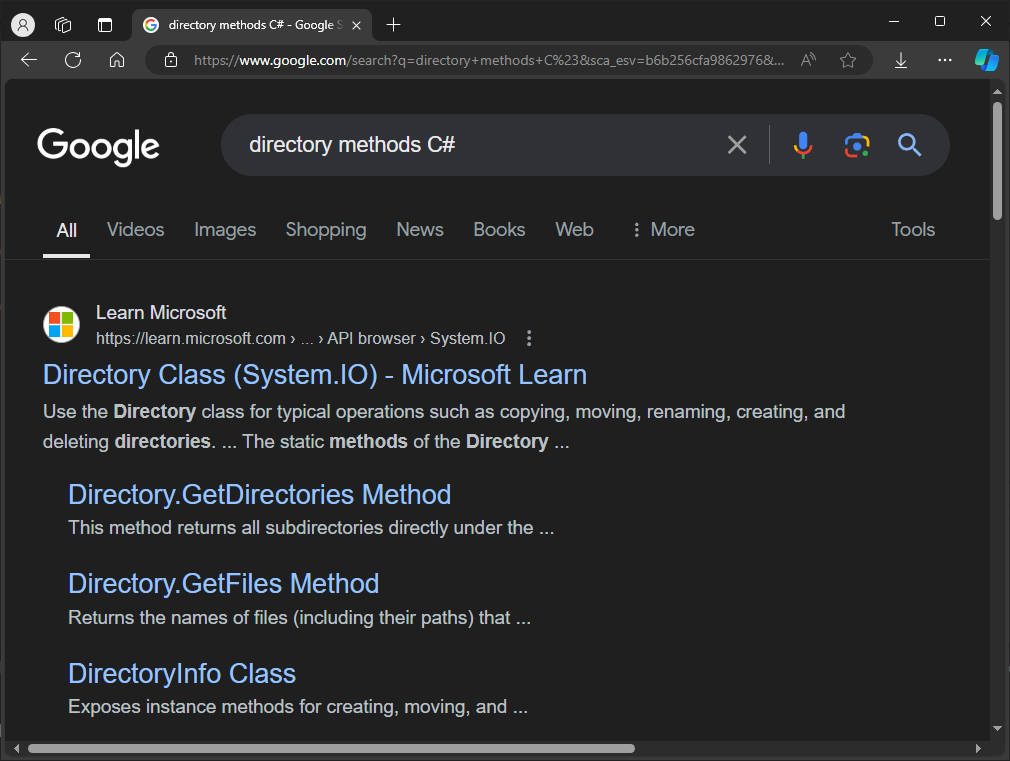Click the 'Use the Directory class' description
1010x761 pixels.
pyautogui.click(x=444, y=427)
